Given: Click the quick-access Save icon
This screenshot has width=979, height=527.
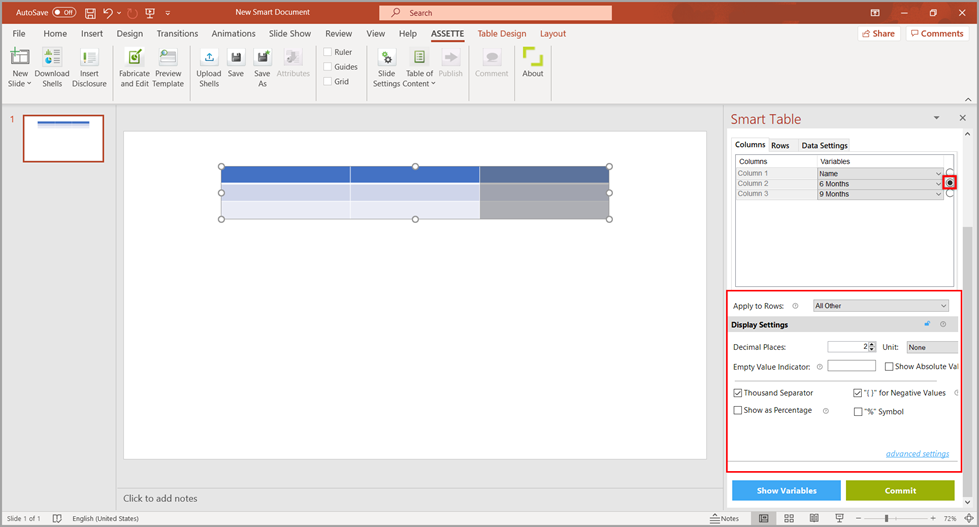Looking at the screenshot, I should click(90, 12).
